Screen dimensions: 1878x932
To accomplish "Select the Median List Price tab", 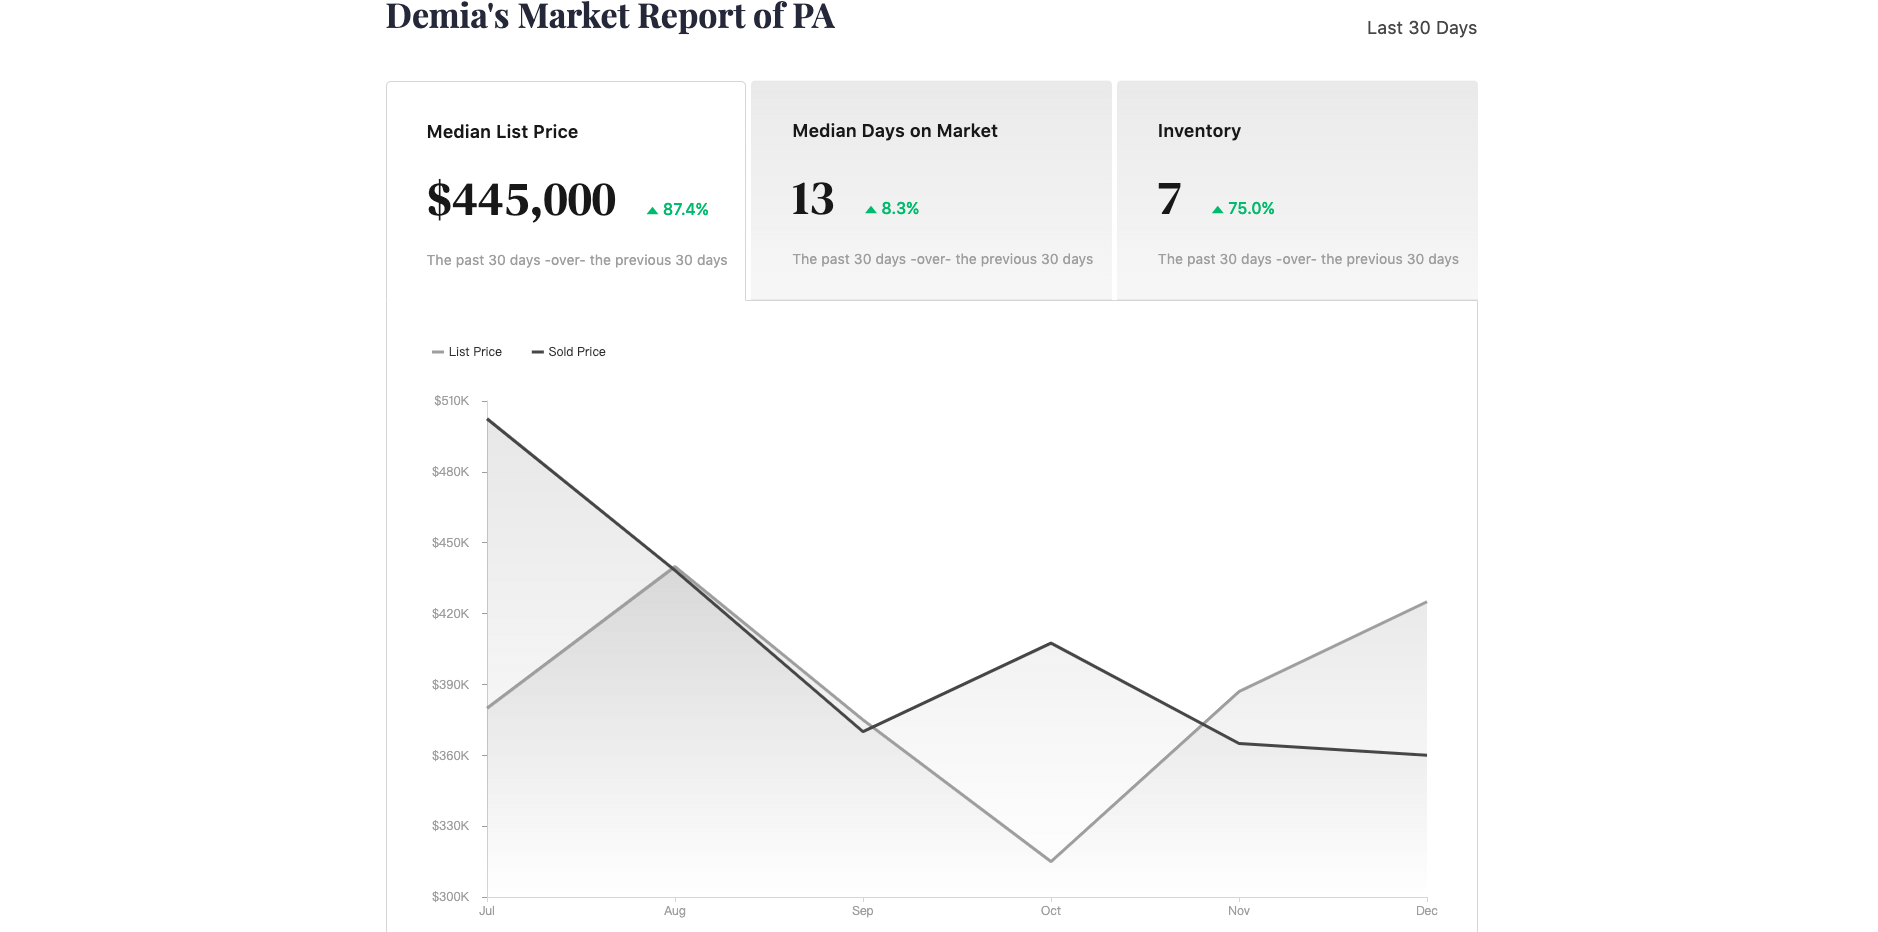I will pyautogui.click(x=565, y=190).
